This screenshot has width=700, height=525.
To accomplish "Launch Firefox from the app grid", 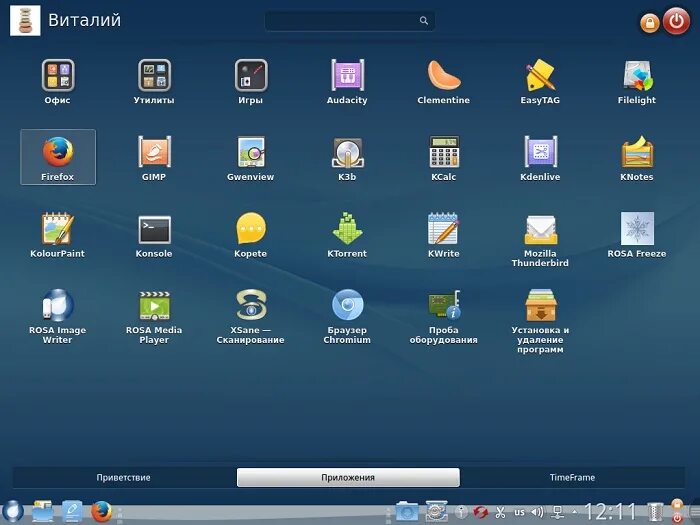I will 58,157.
